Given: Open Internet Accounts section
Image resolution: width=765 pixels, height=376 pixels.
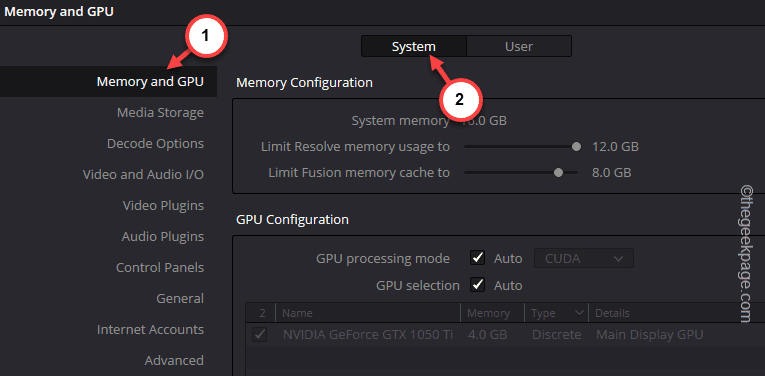Looking at the screenshot, I should (x=150, y=330).
